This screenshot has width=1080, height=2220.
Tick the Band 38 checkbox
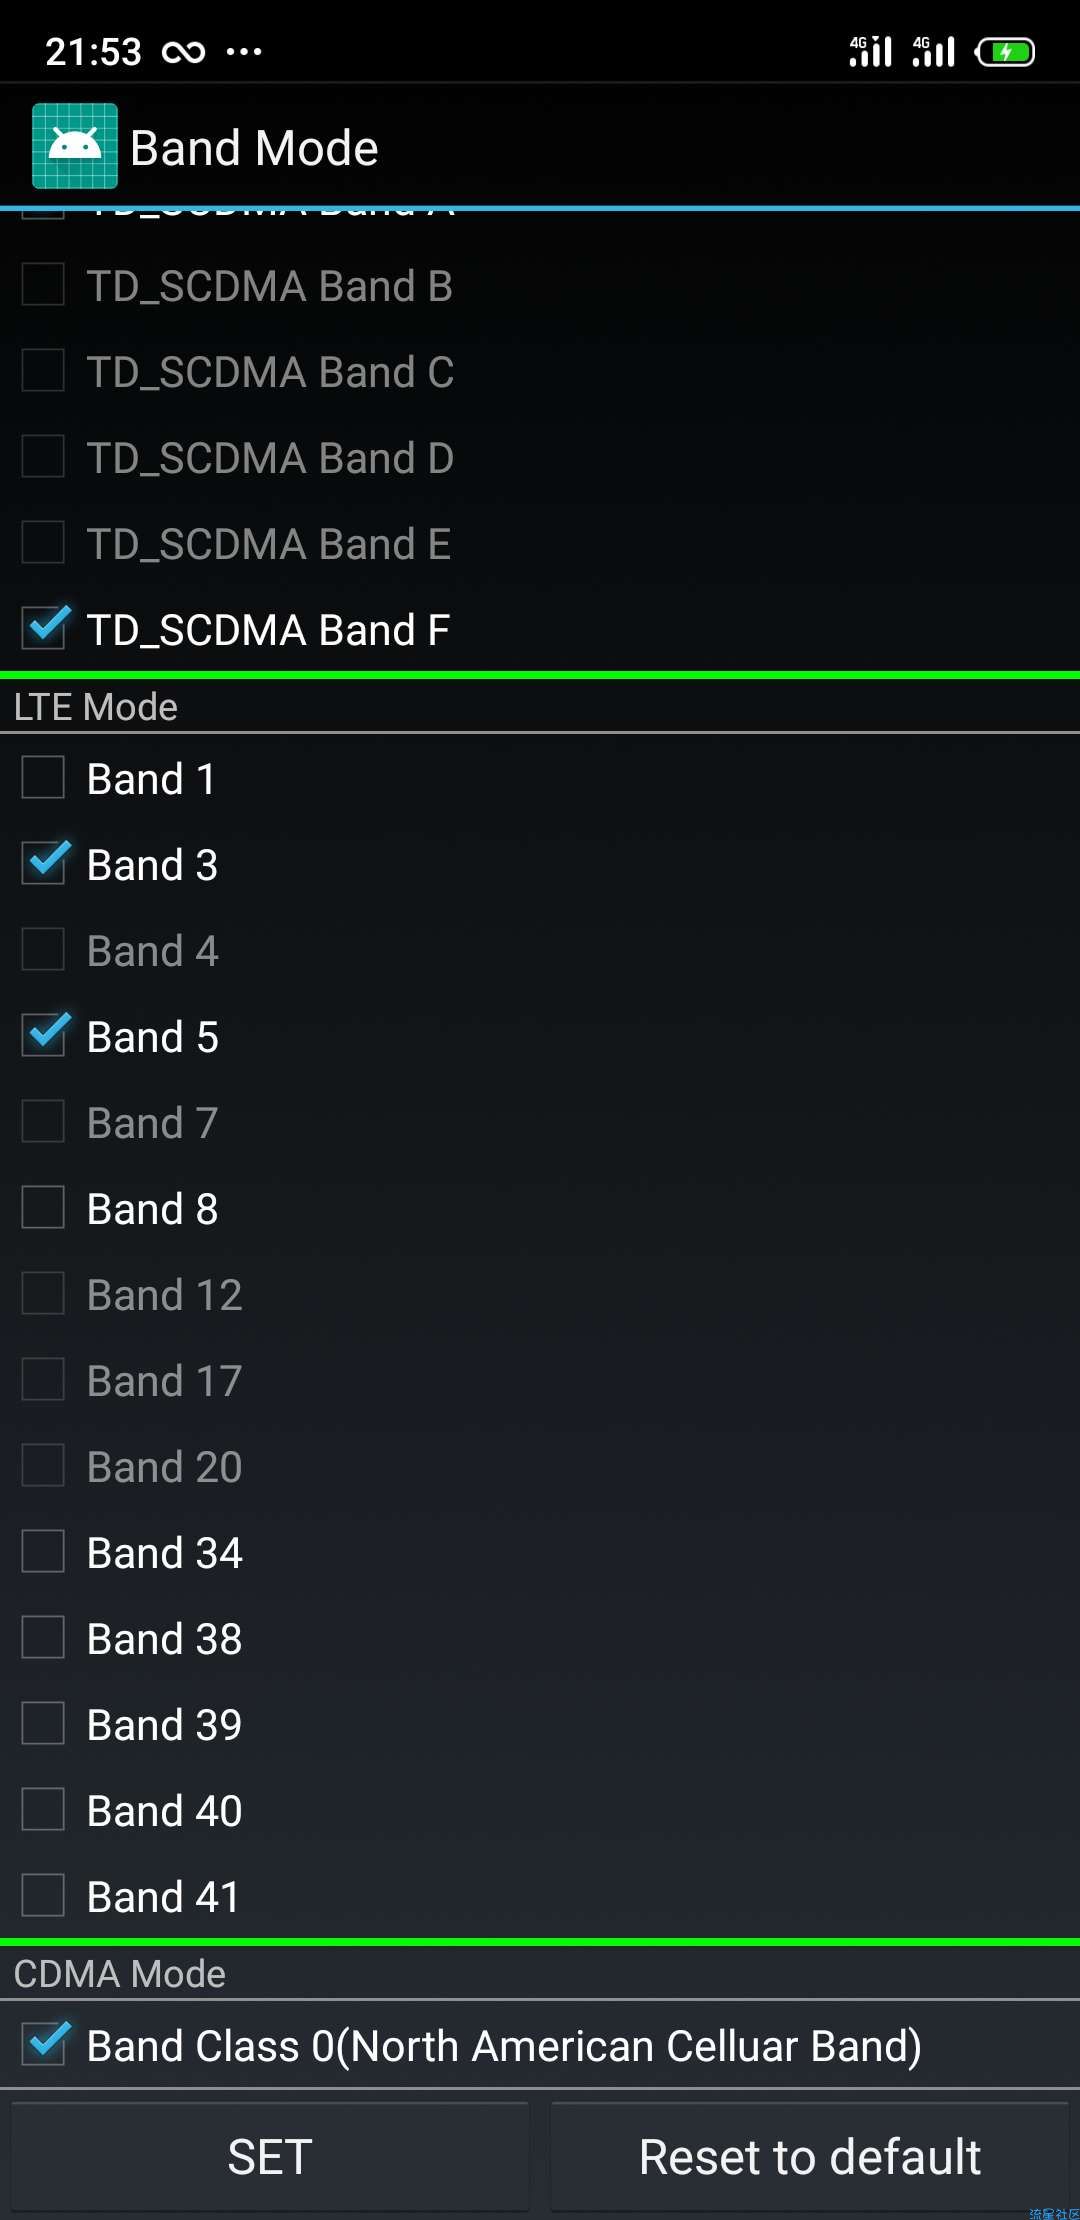44,1637
